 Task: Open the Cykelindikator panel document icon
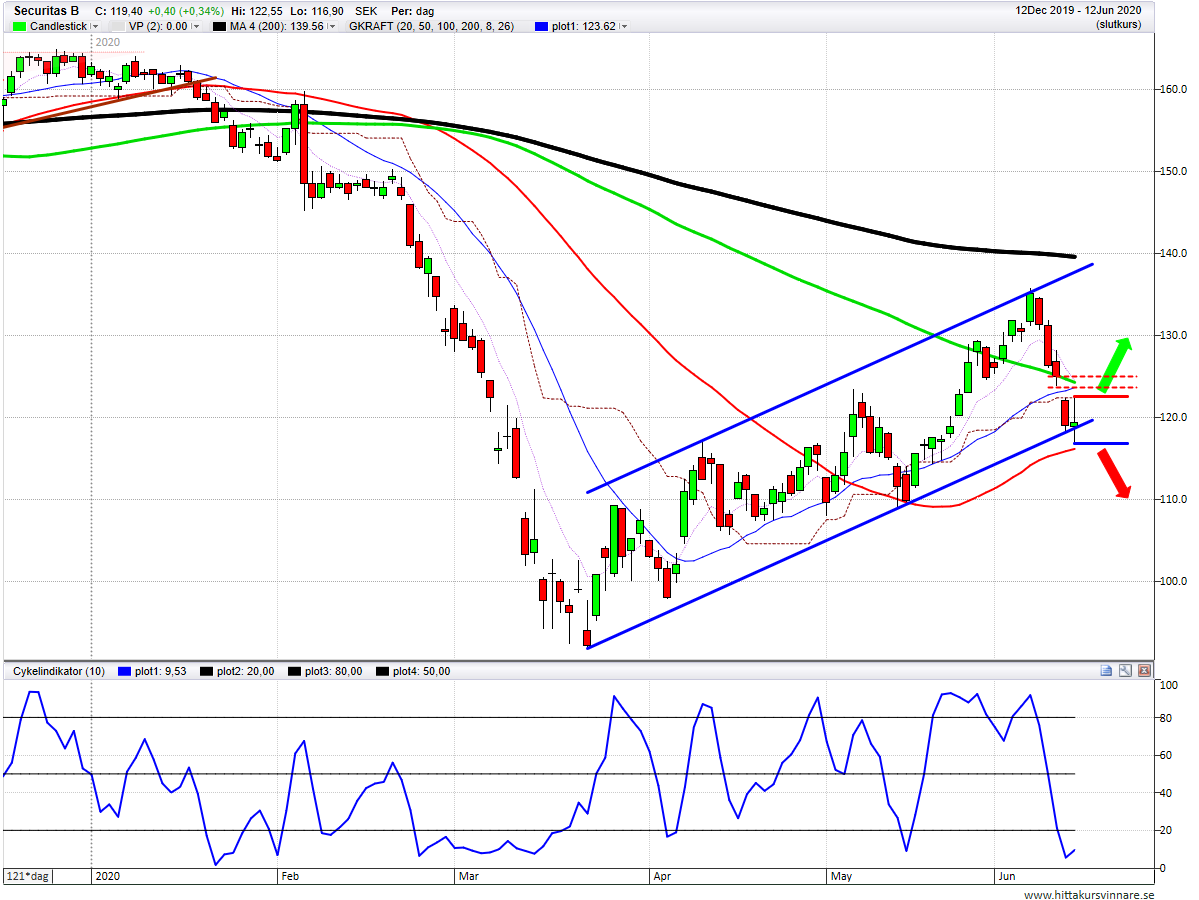pos(1106,671)
